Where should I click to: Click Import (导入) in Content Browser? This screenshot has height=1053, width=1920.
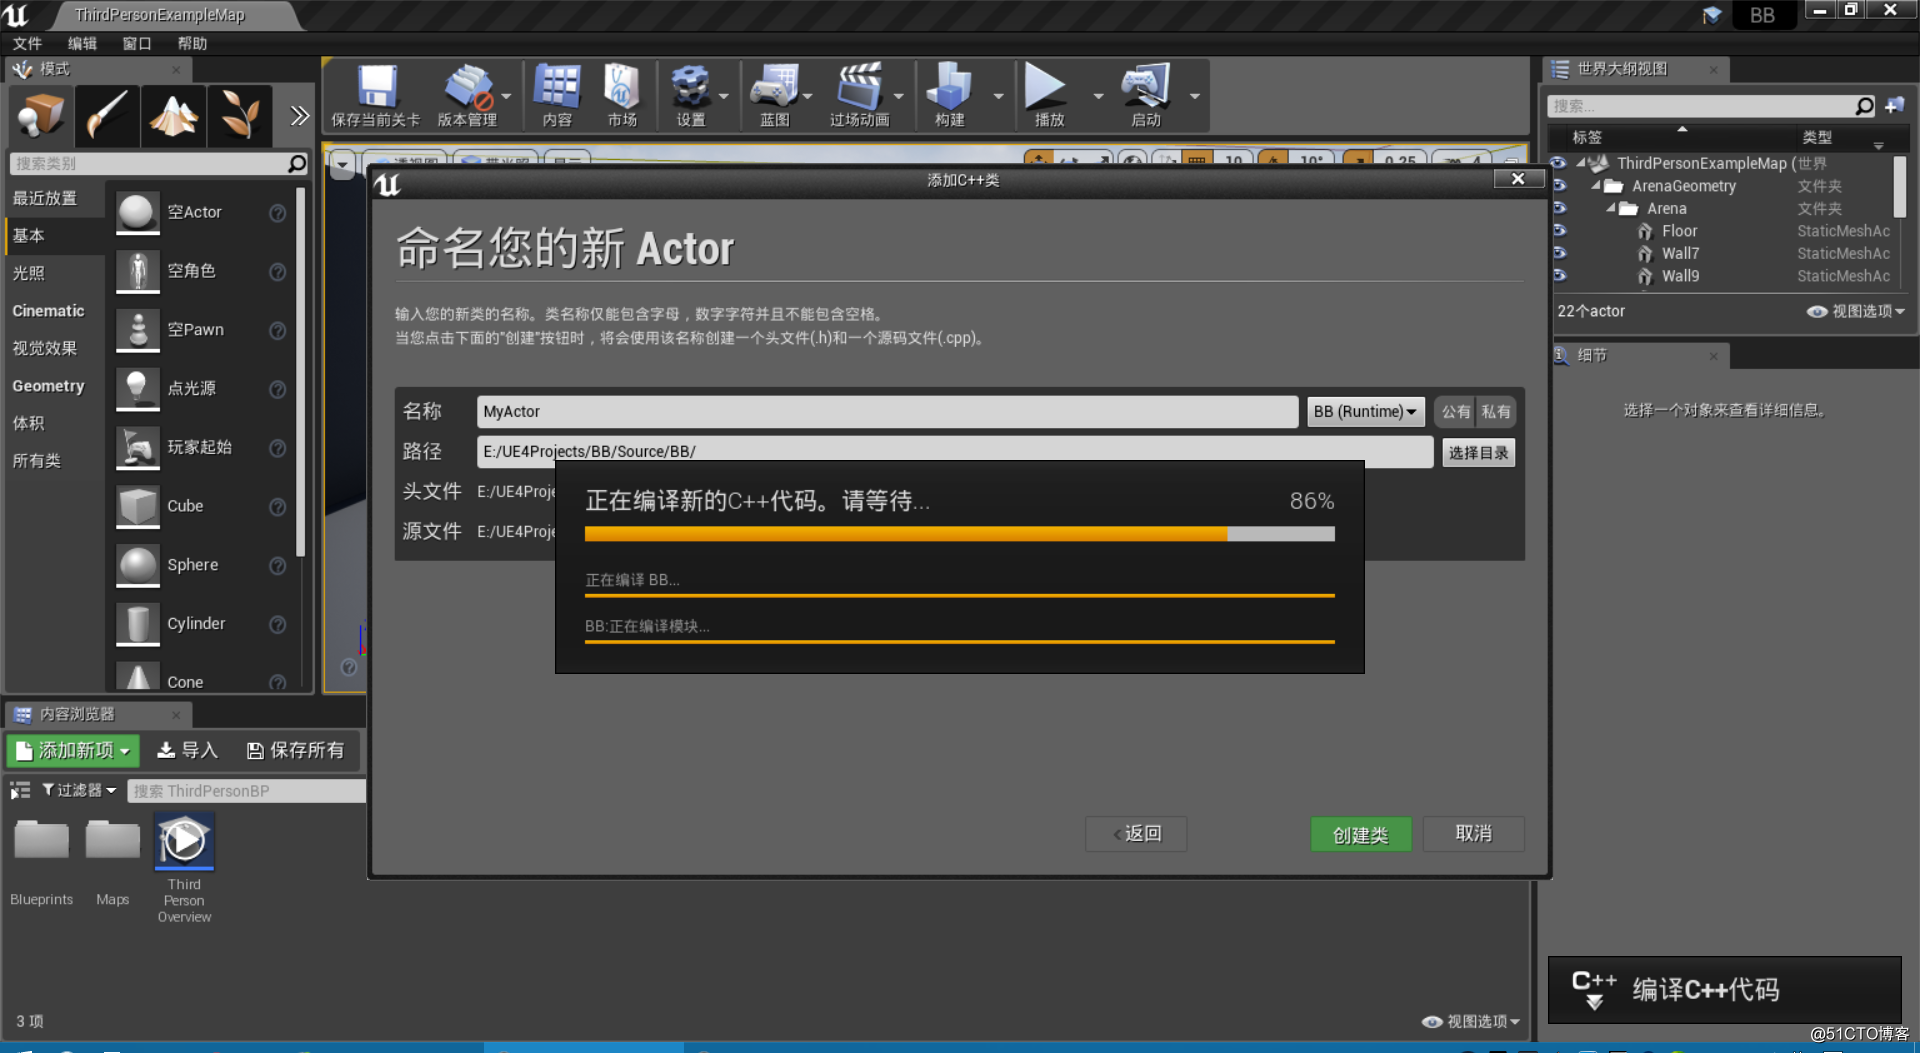coord(188,750)
